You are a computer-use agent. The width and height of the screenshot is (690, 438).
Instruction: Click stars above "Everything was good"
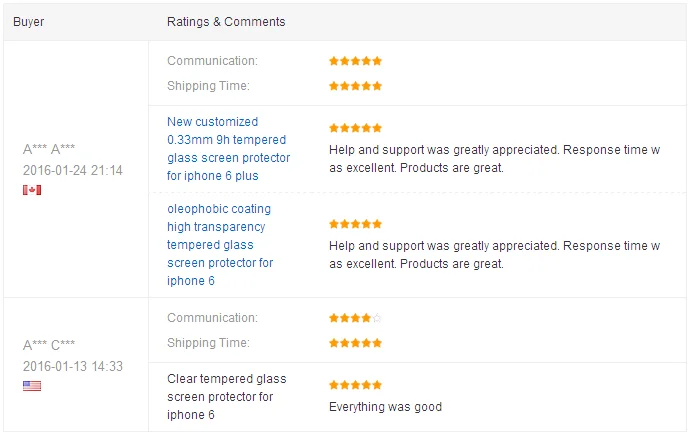[355, 385]
